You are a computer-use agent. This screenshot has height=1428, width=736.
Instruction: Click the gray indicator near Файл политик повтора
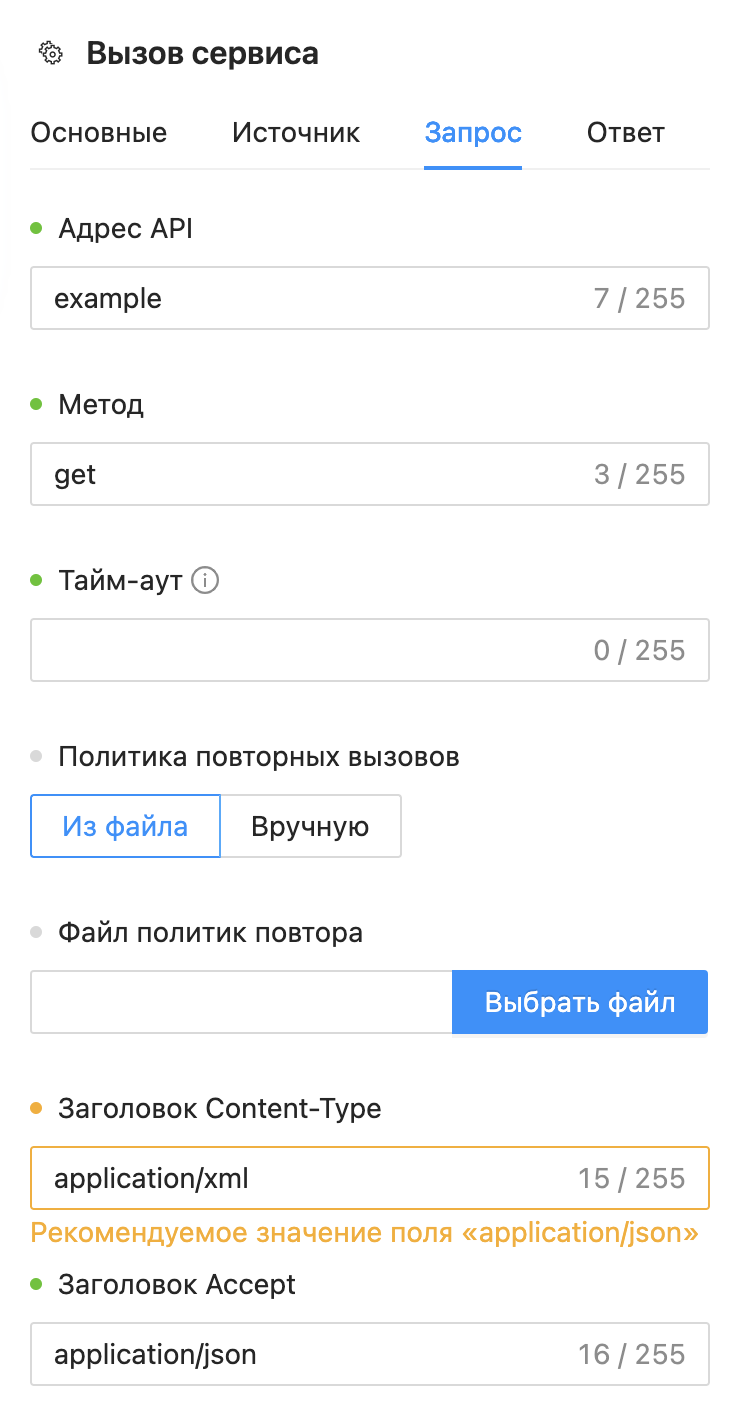click(37, 932)
